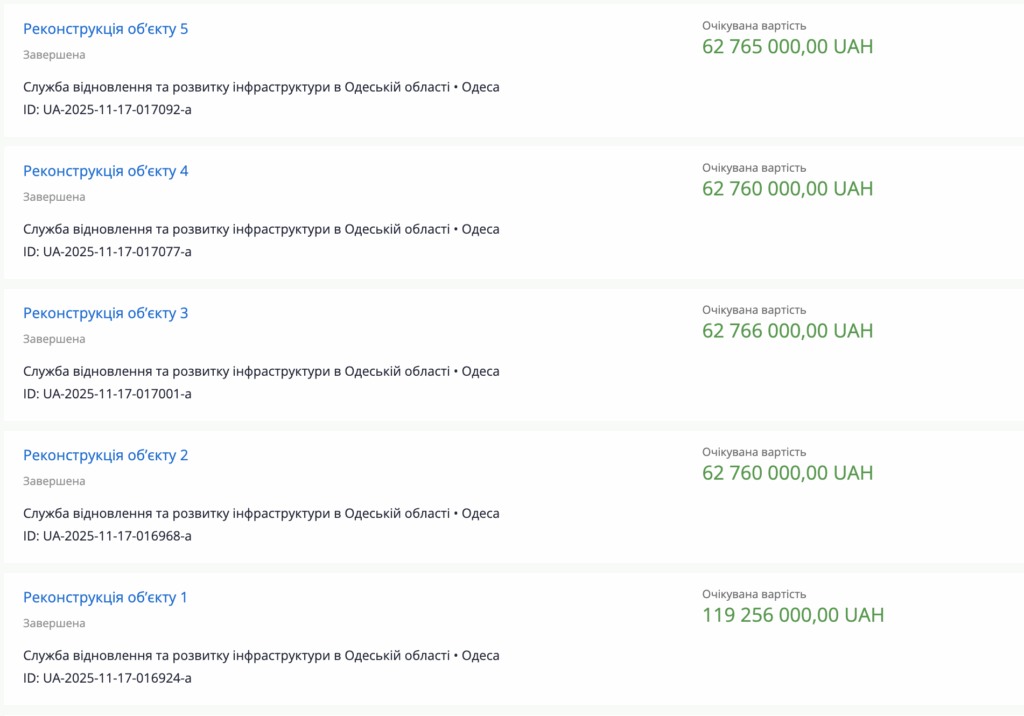Click expected value amount of object 2

(x=787, y=473)
